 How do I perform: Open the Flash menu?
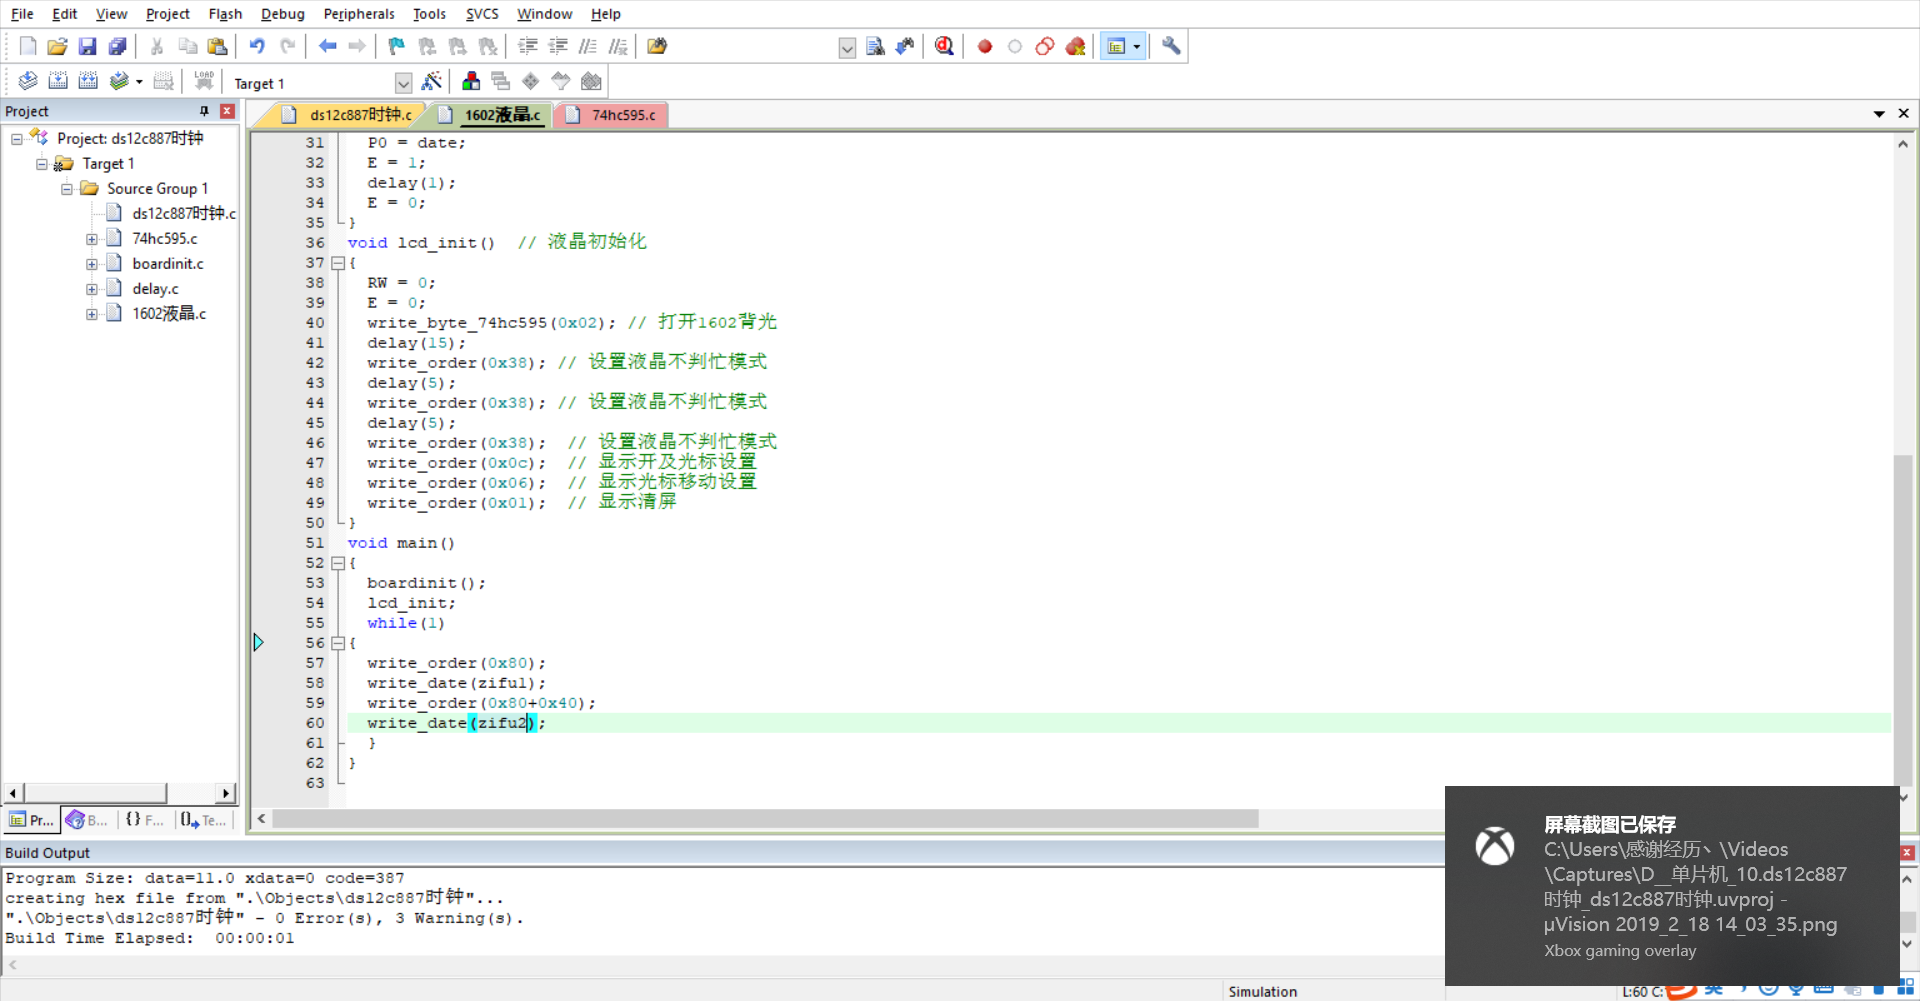coord(225,14)
